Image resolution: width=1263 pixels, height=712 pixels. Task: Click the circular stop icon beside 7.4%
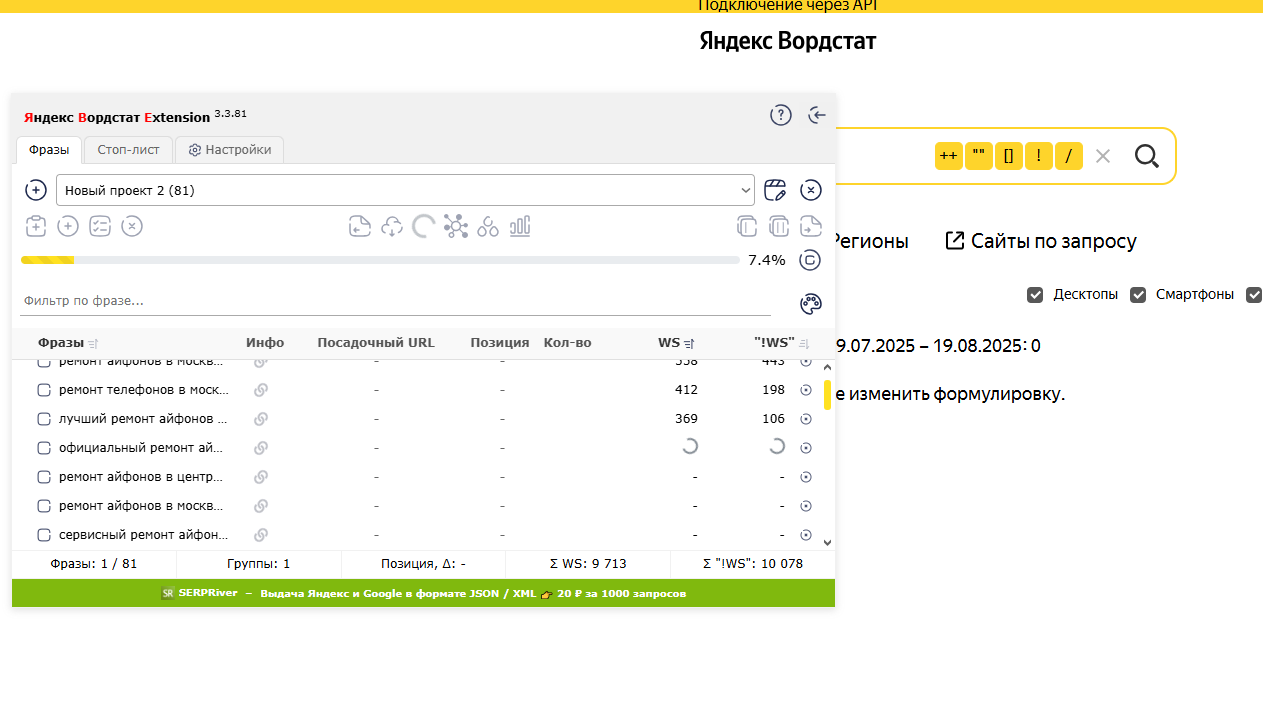[x=811, y=260]
